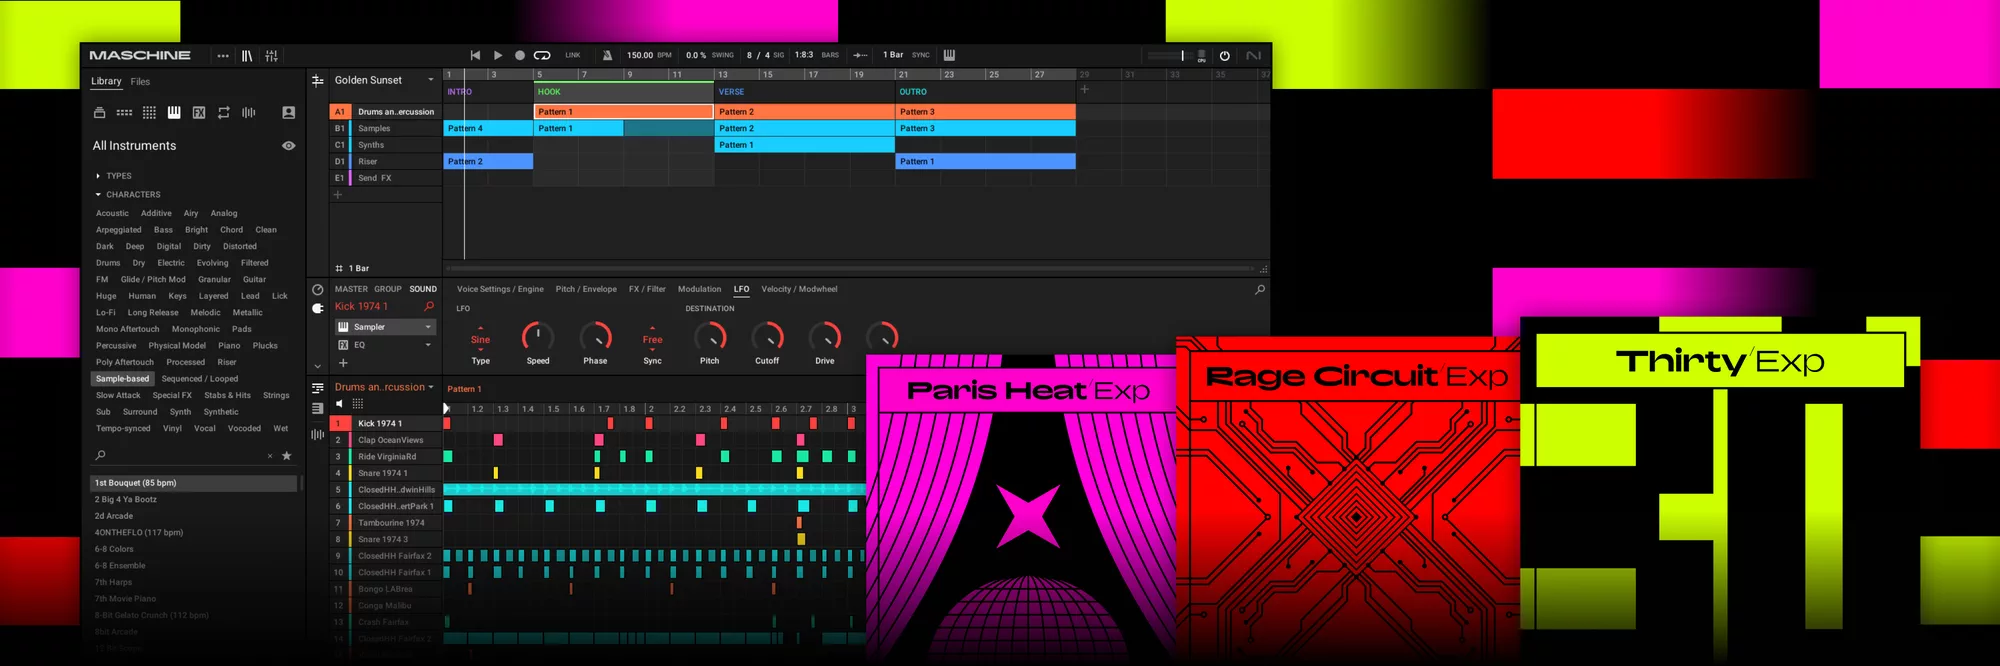This screenshot has width=2000, height=666.
Task: Click the Record button in transport
Action: coord(520,56)
